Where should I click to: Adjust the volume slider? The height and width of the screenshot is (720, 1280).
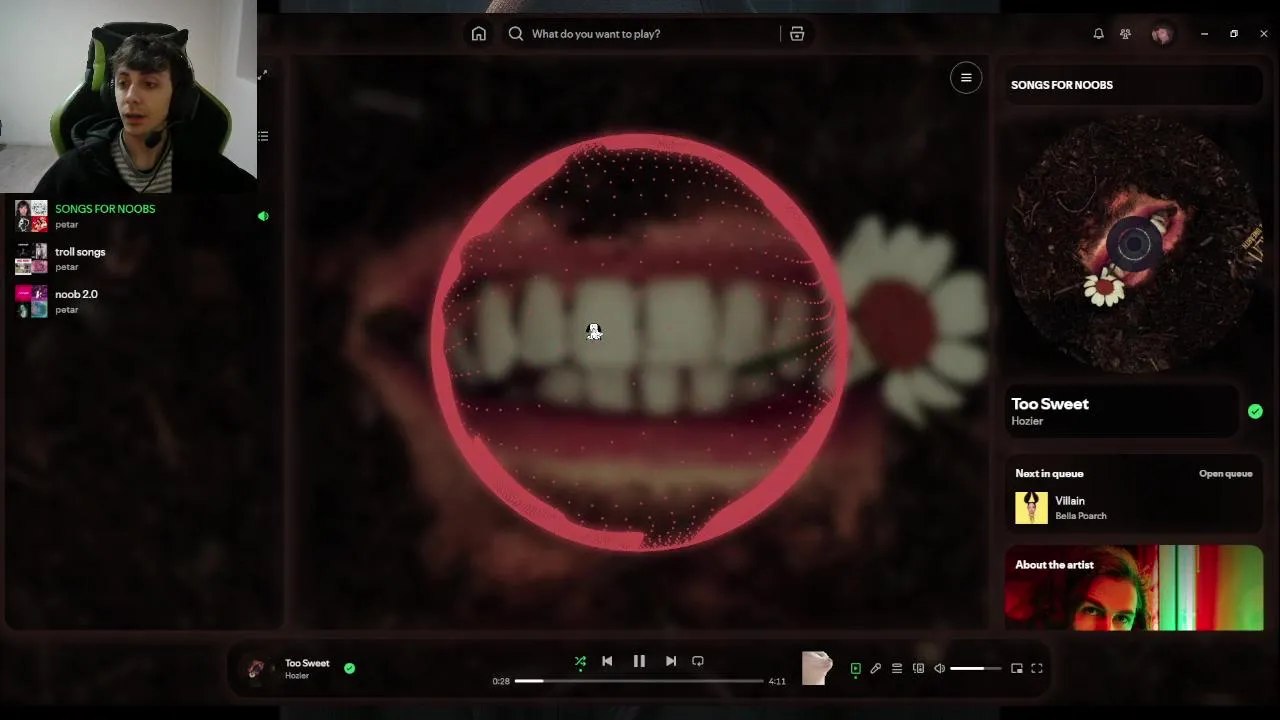click(x=975, y=669)
